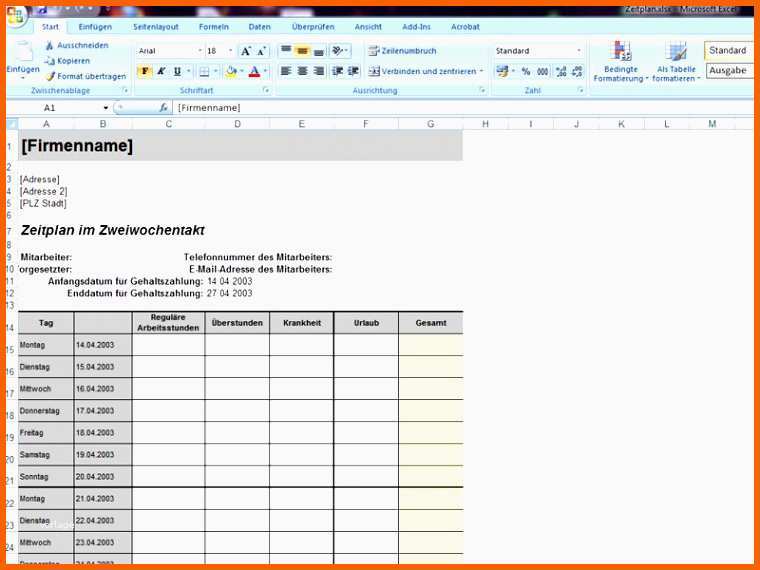Click Verbinden und zentrieren
This screenshot has height=570, width=760.
(x=422, y=71)
